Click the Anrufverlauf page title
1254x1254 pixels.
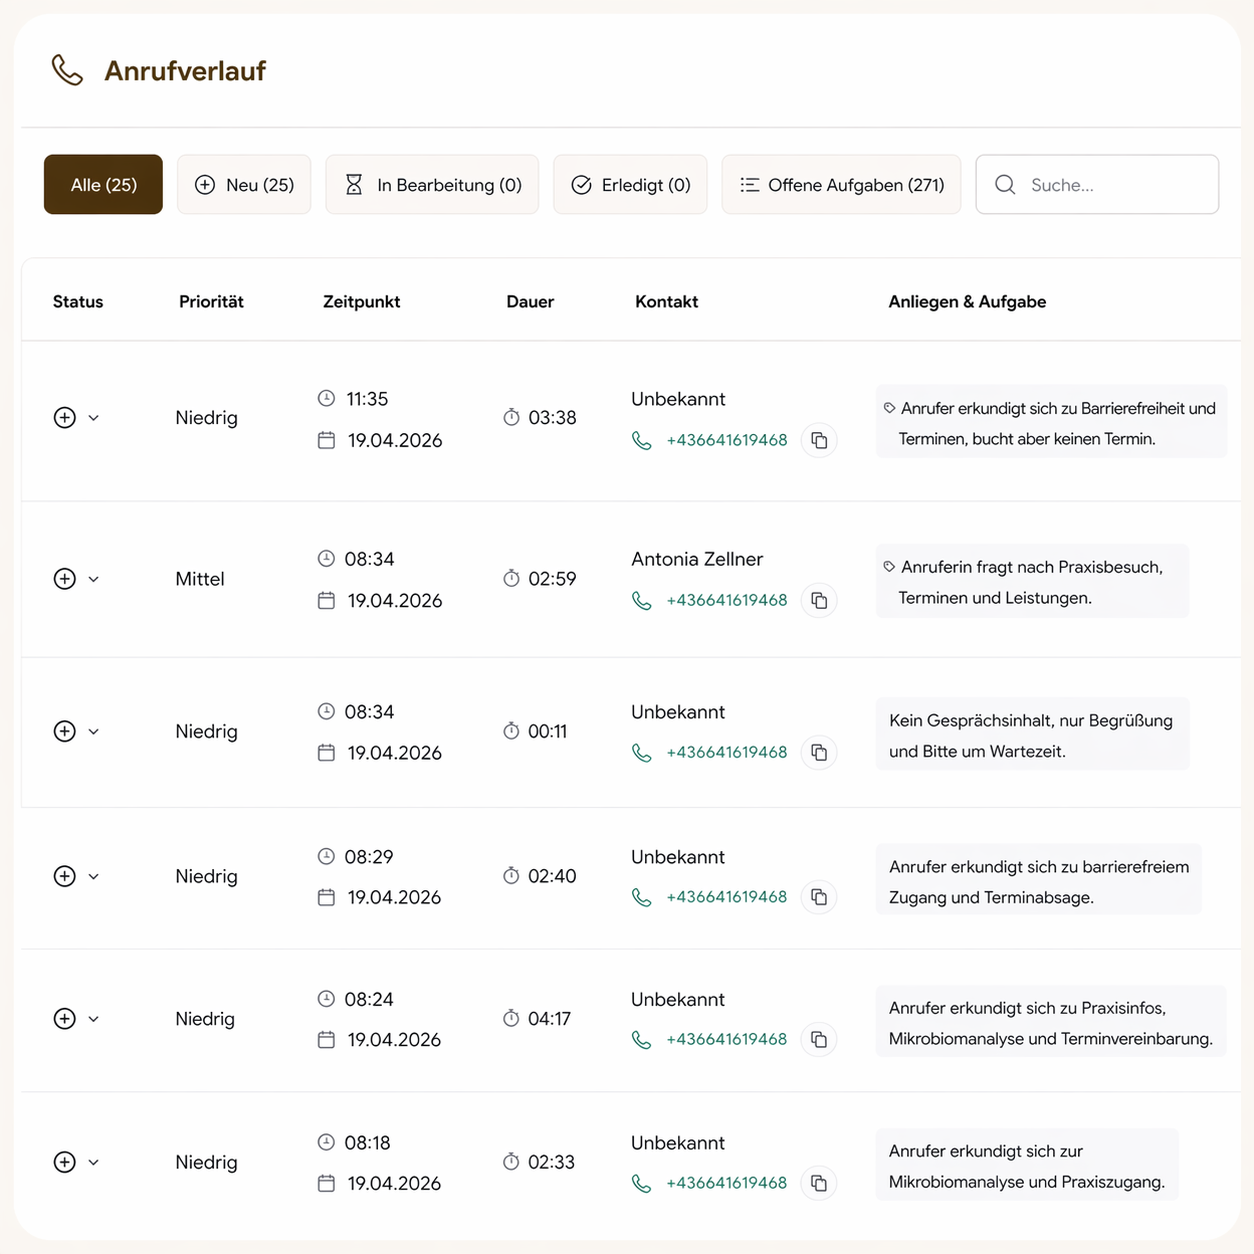click(x=185, y=70)
